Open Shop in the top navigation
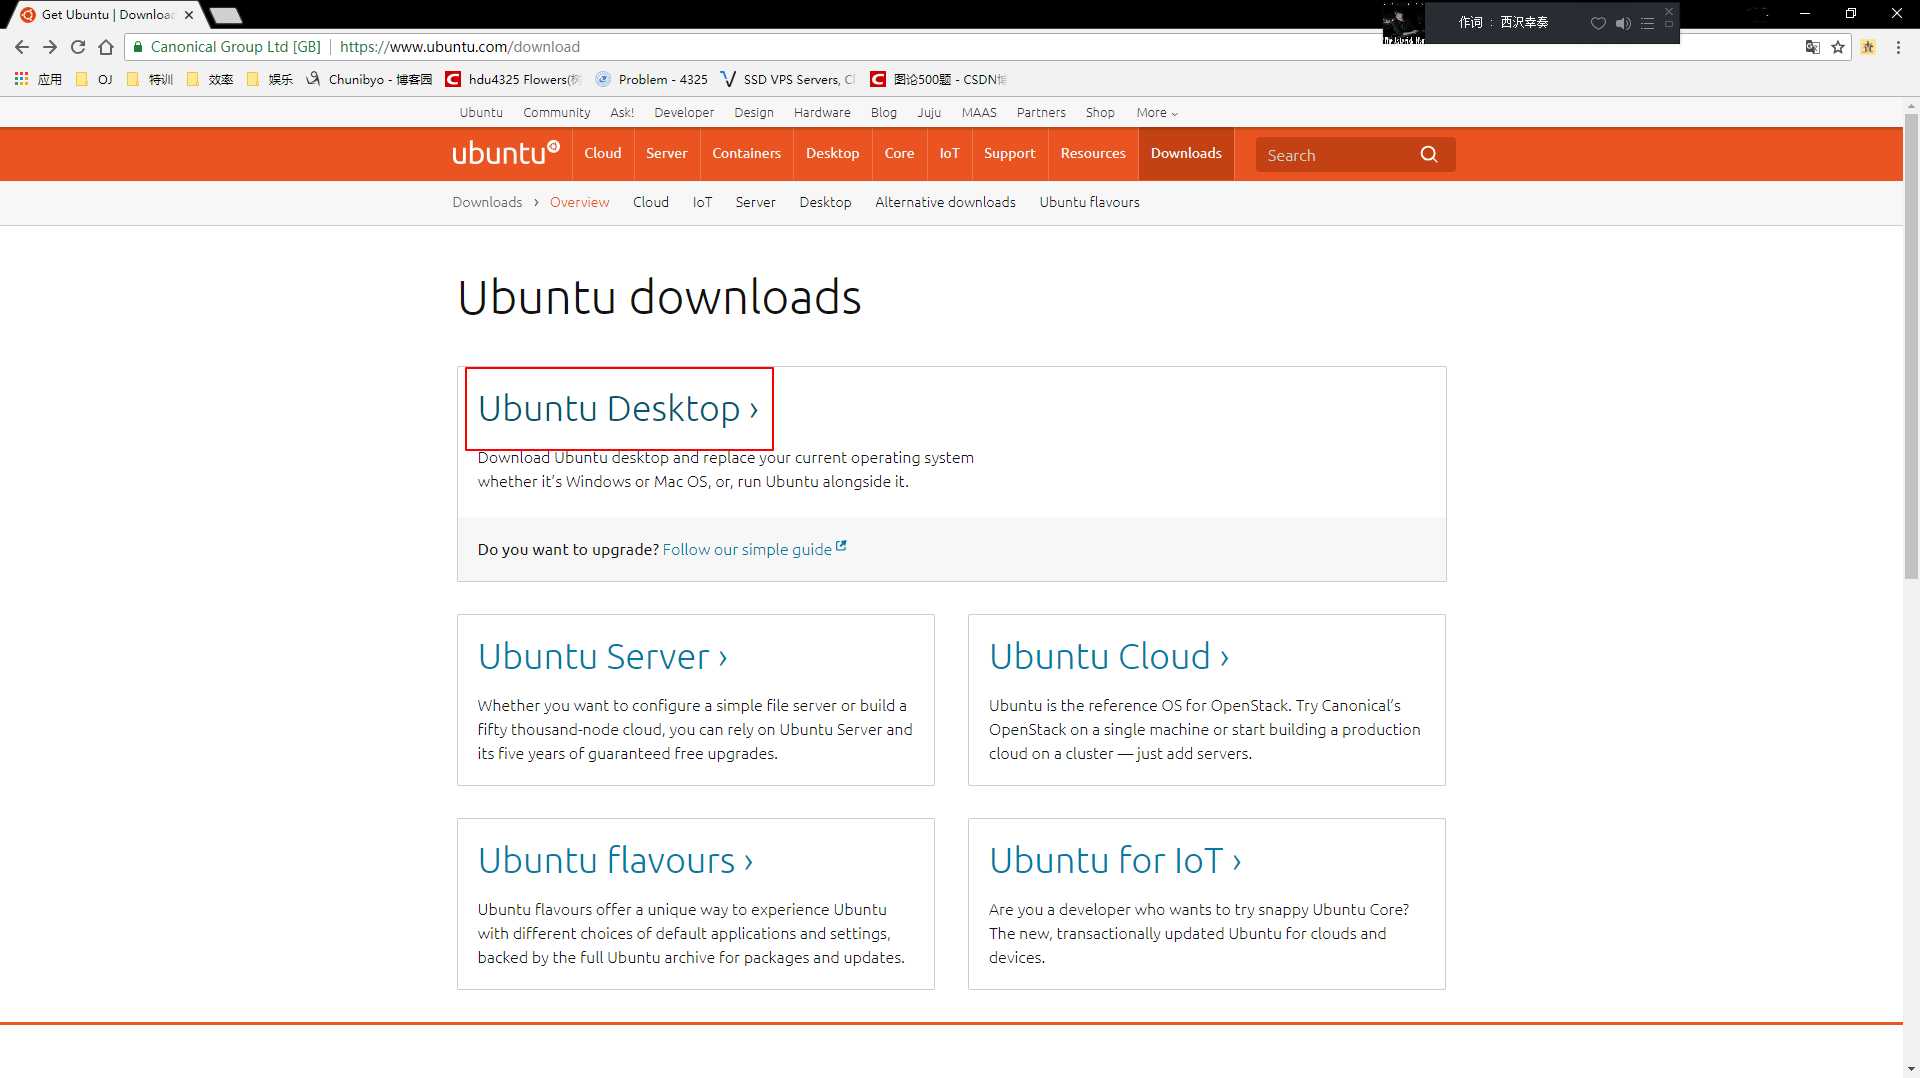The image size is (1920, 1078). tap(1100, 113)
